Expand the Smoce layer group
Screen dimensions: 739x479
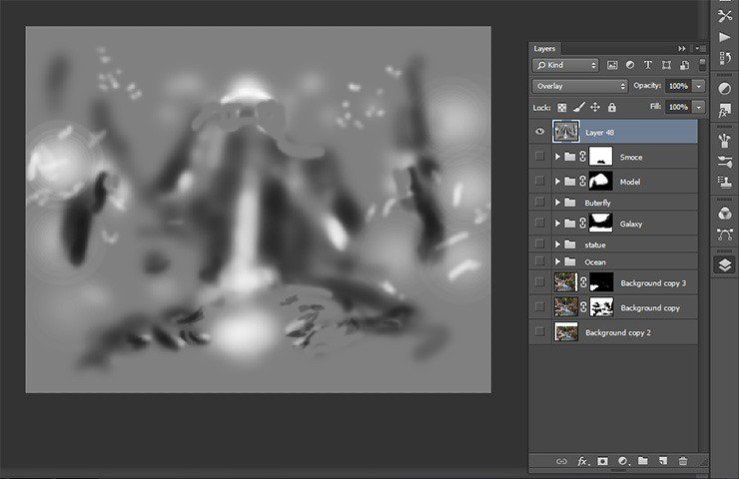558,157
